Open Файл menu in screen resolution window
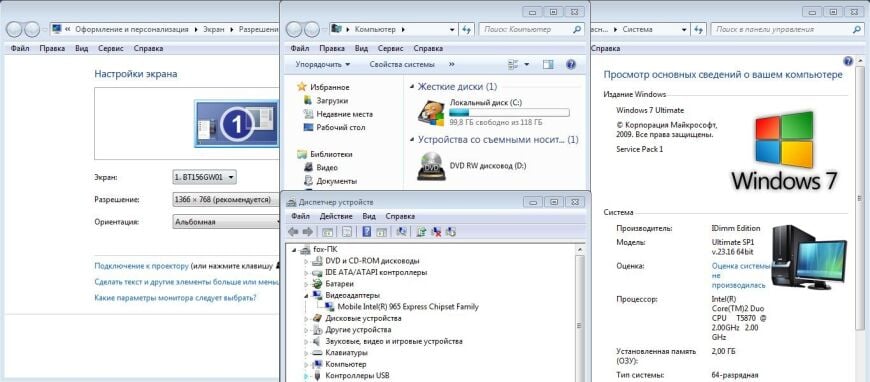The height and width of the screenshot is (382, 870). click(x=19, y=49)
